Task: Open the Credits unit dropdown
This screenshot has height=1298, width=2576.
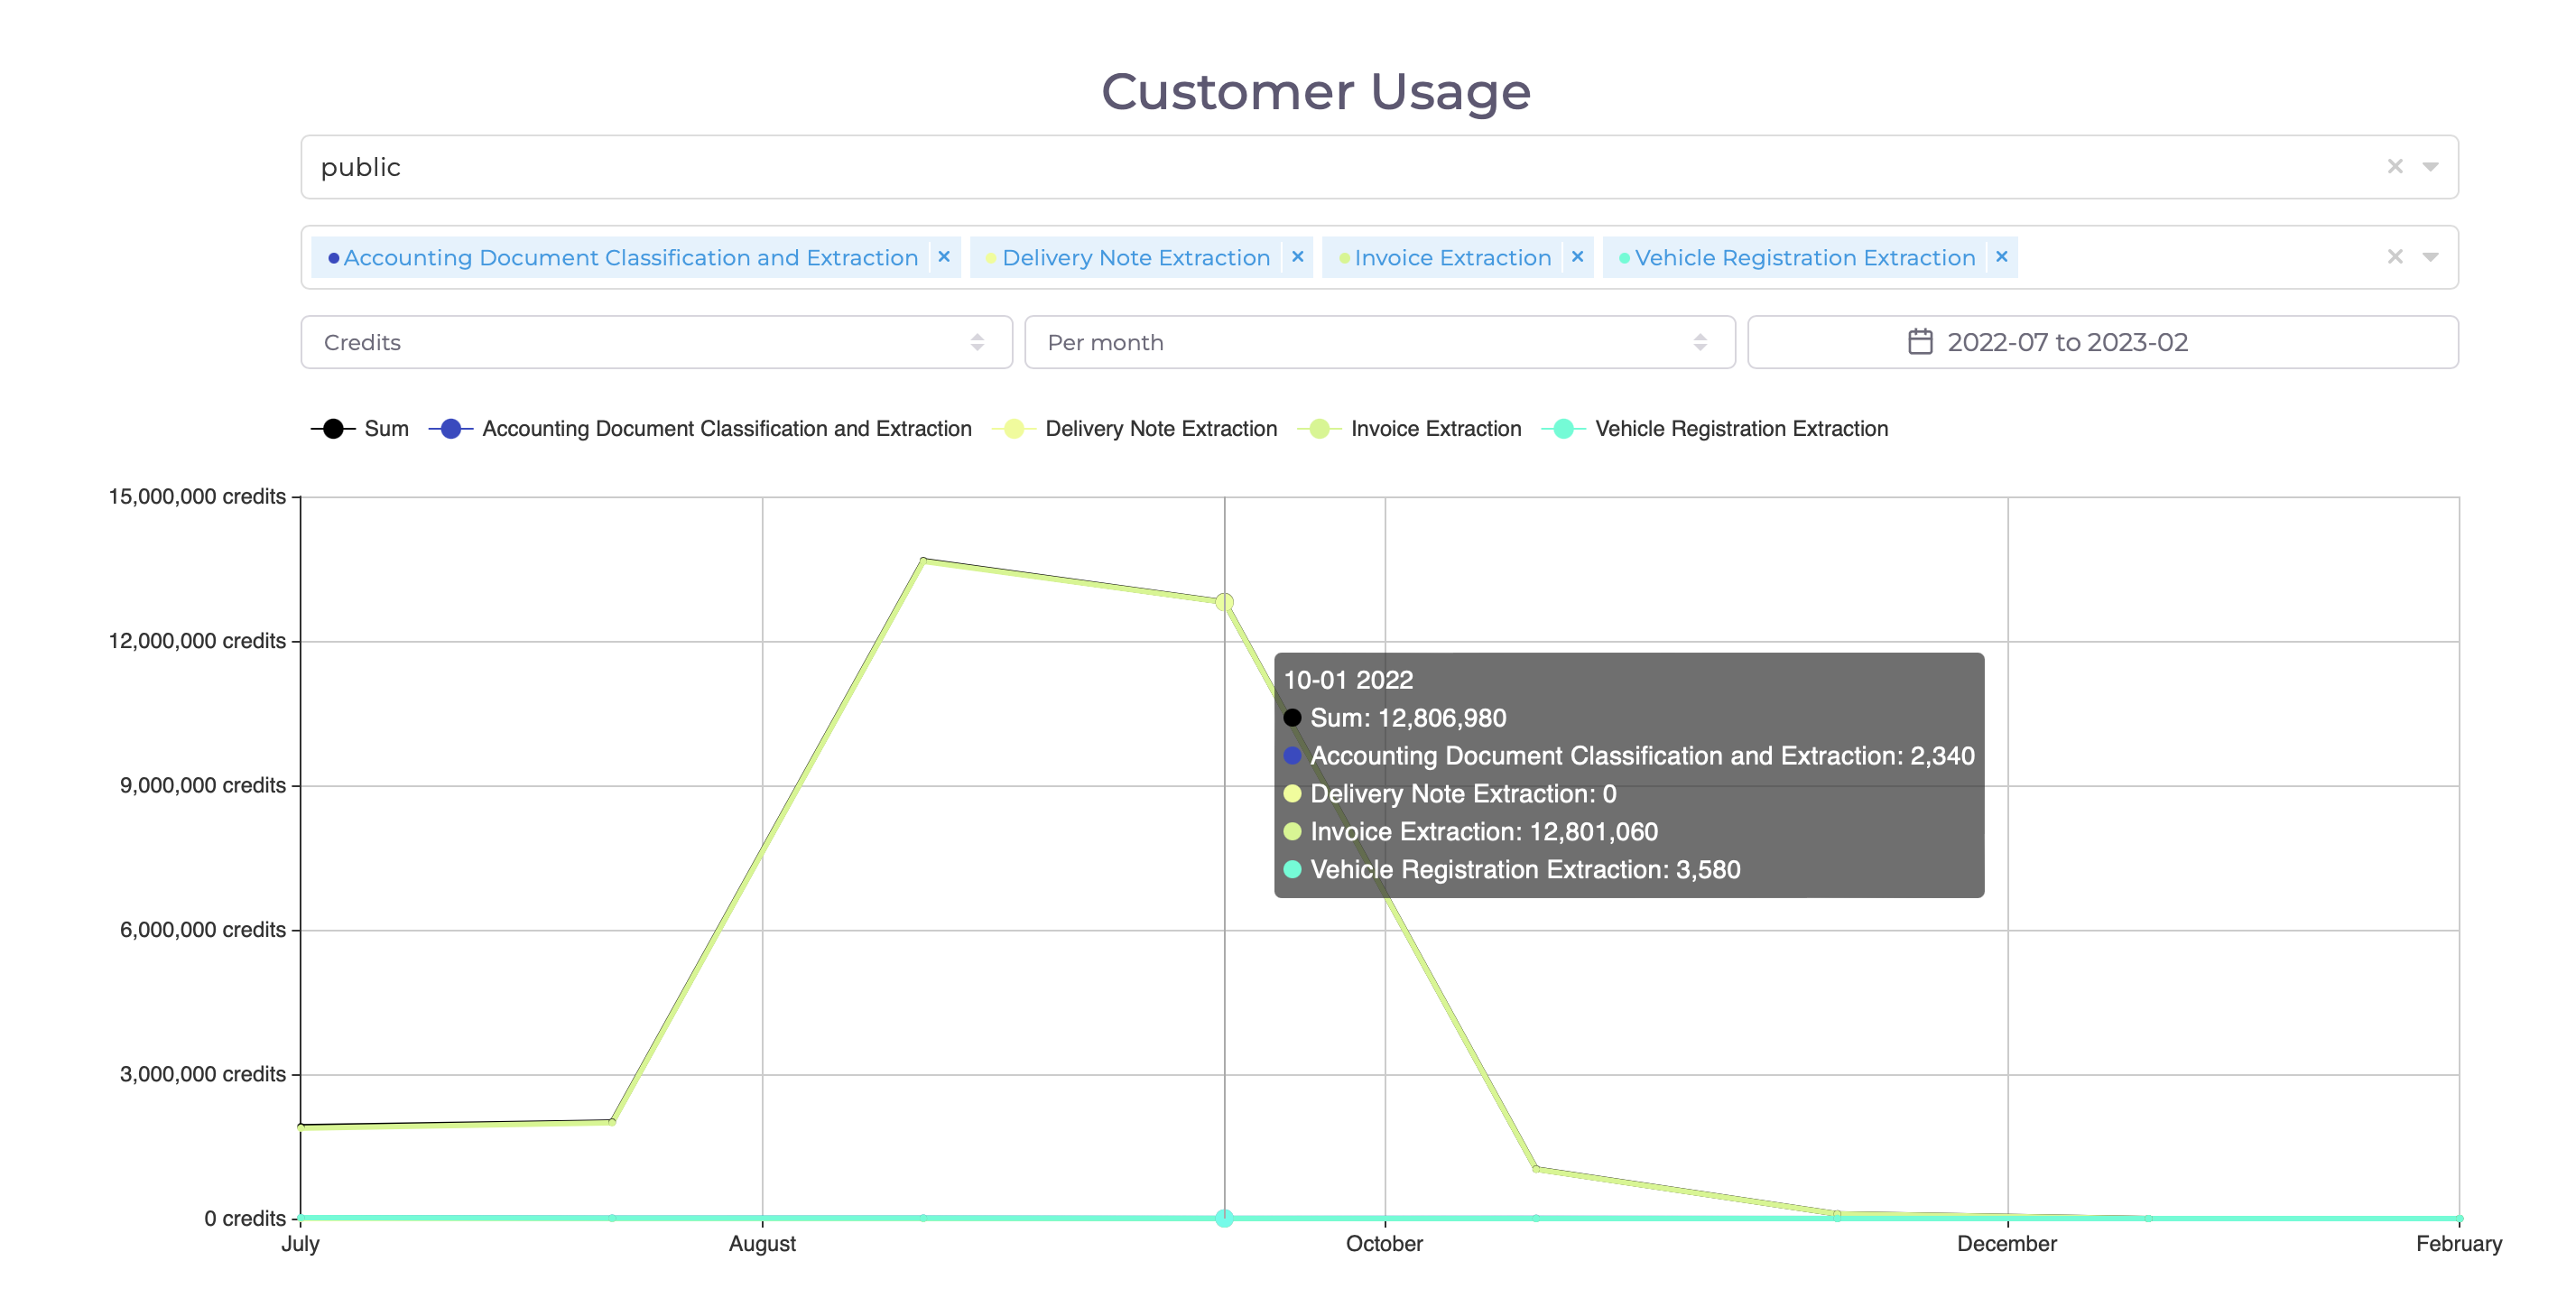Action: (656, 342)
